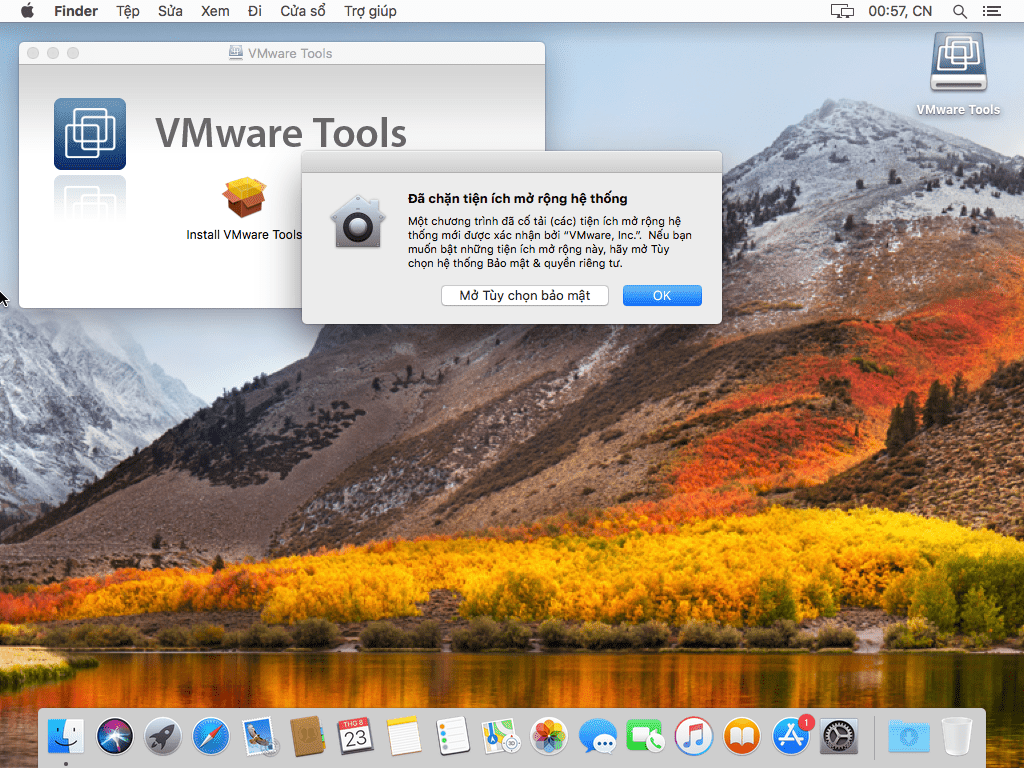
Task: Open the Đi menu
Action: 255,11
